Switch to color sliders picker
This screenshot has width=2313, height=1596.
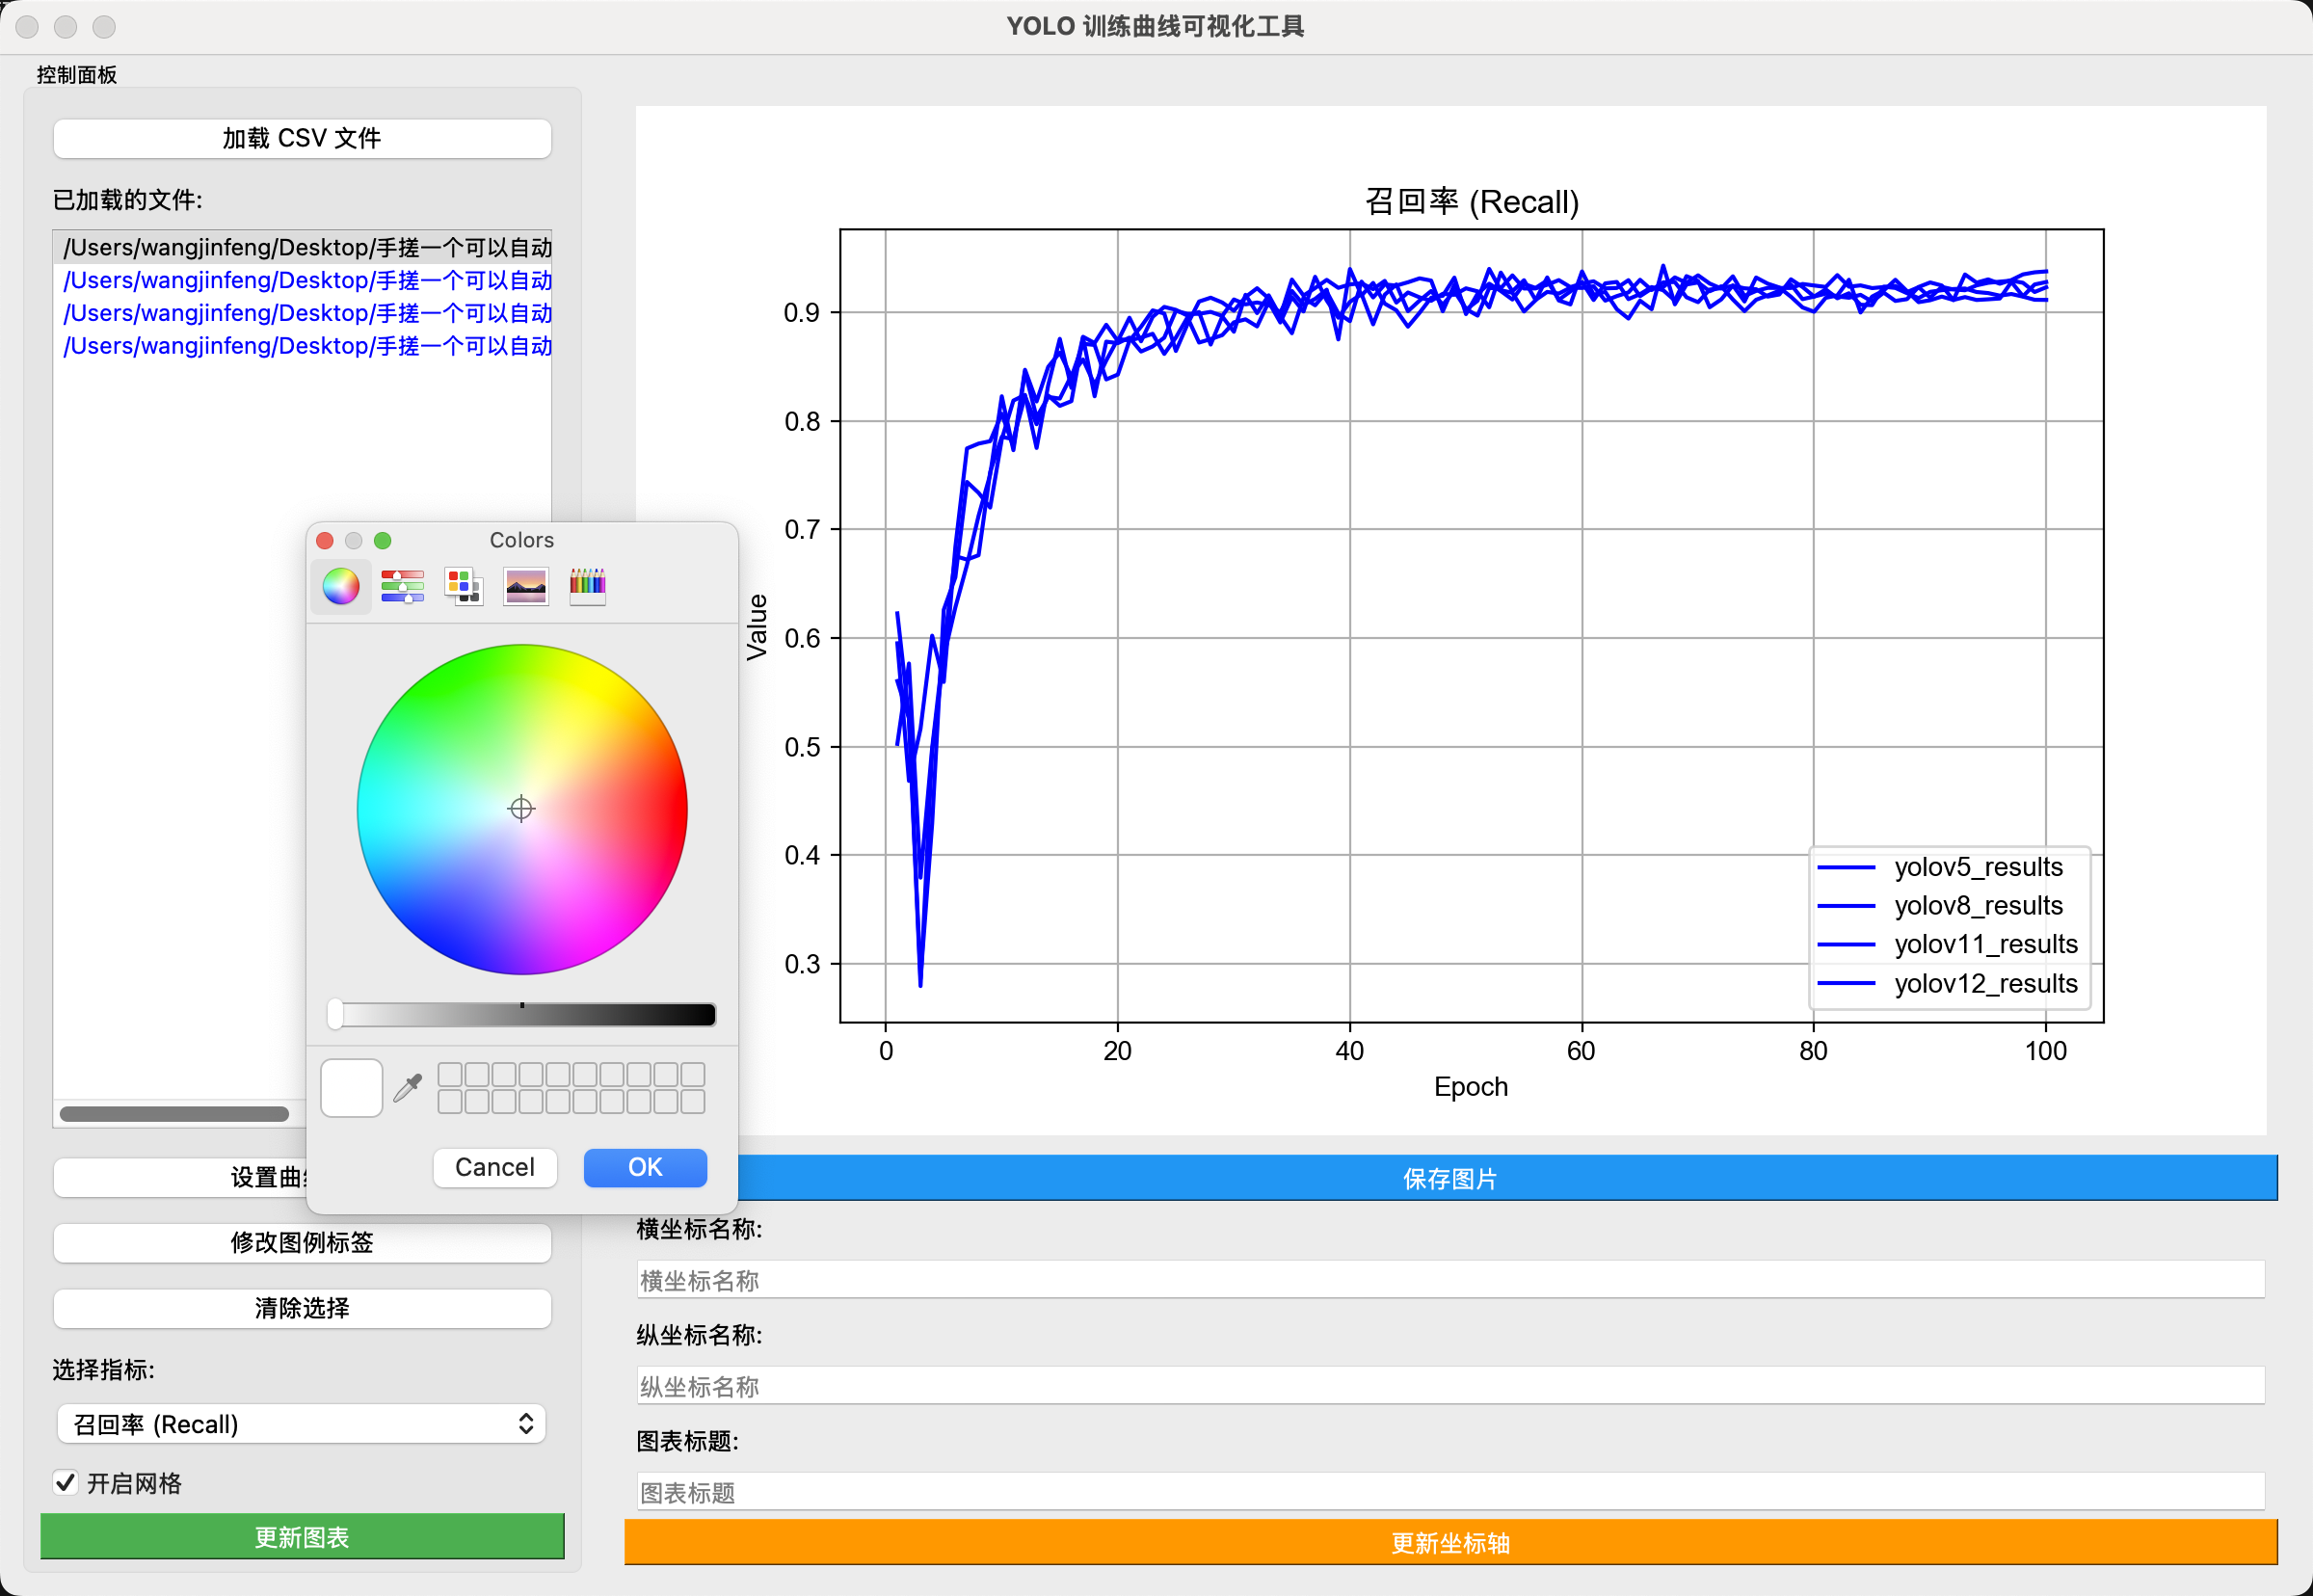[x=402, y=586]
